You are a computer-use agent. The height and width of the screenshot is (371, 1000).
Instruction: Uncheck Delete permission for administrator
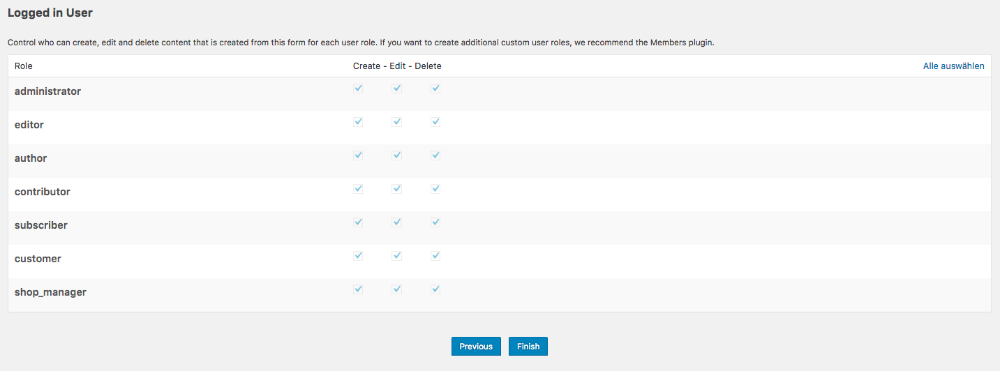(x=436, y=89)
